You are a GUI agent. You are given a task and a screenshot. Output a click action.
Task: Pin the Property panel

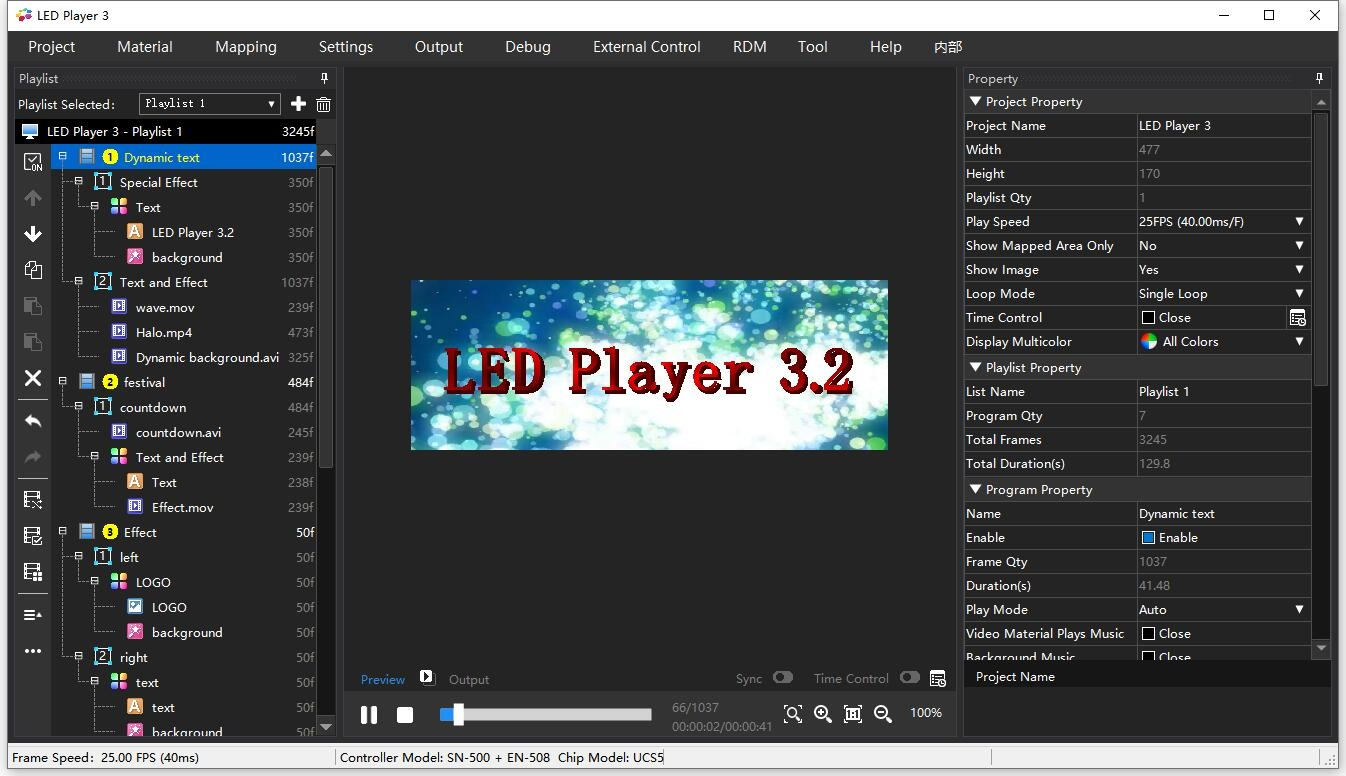(1319, 78)
